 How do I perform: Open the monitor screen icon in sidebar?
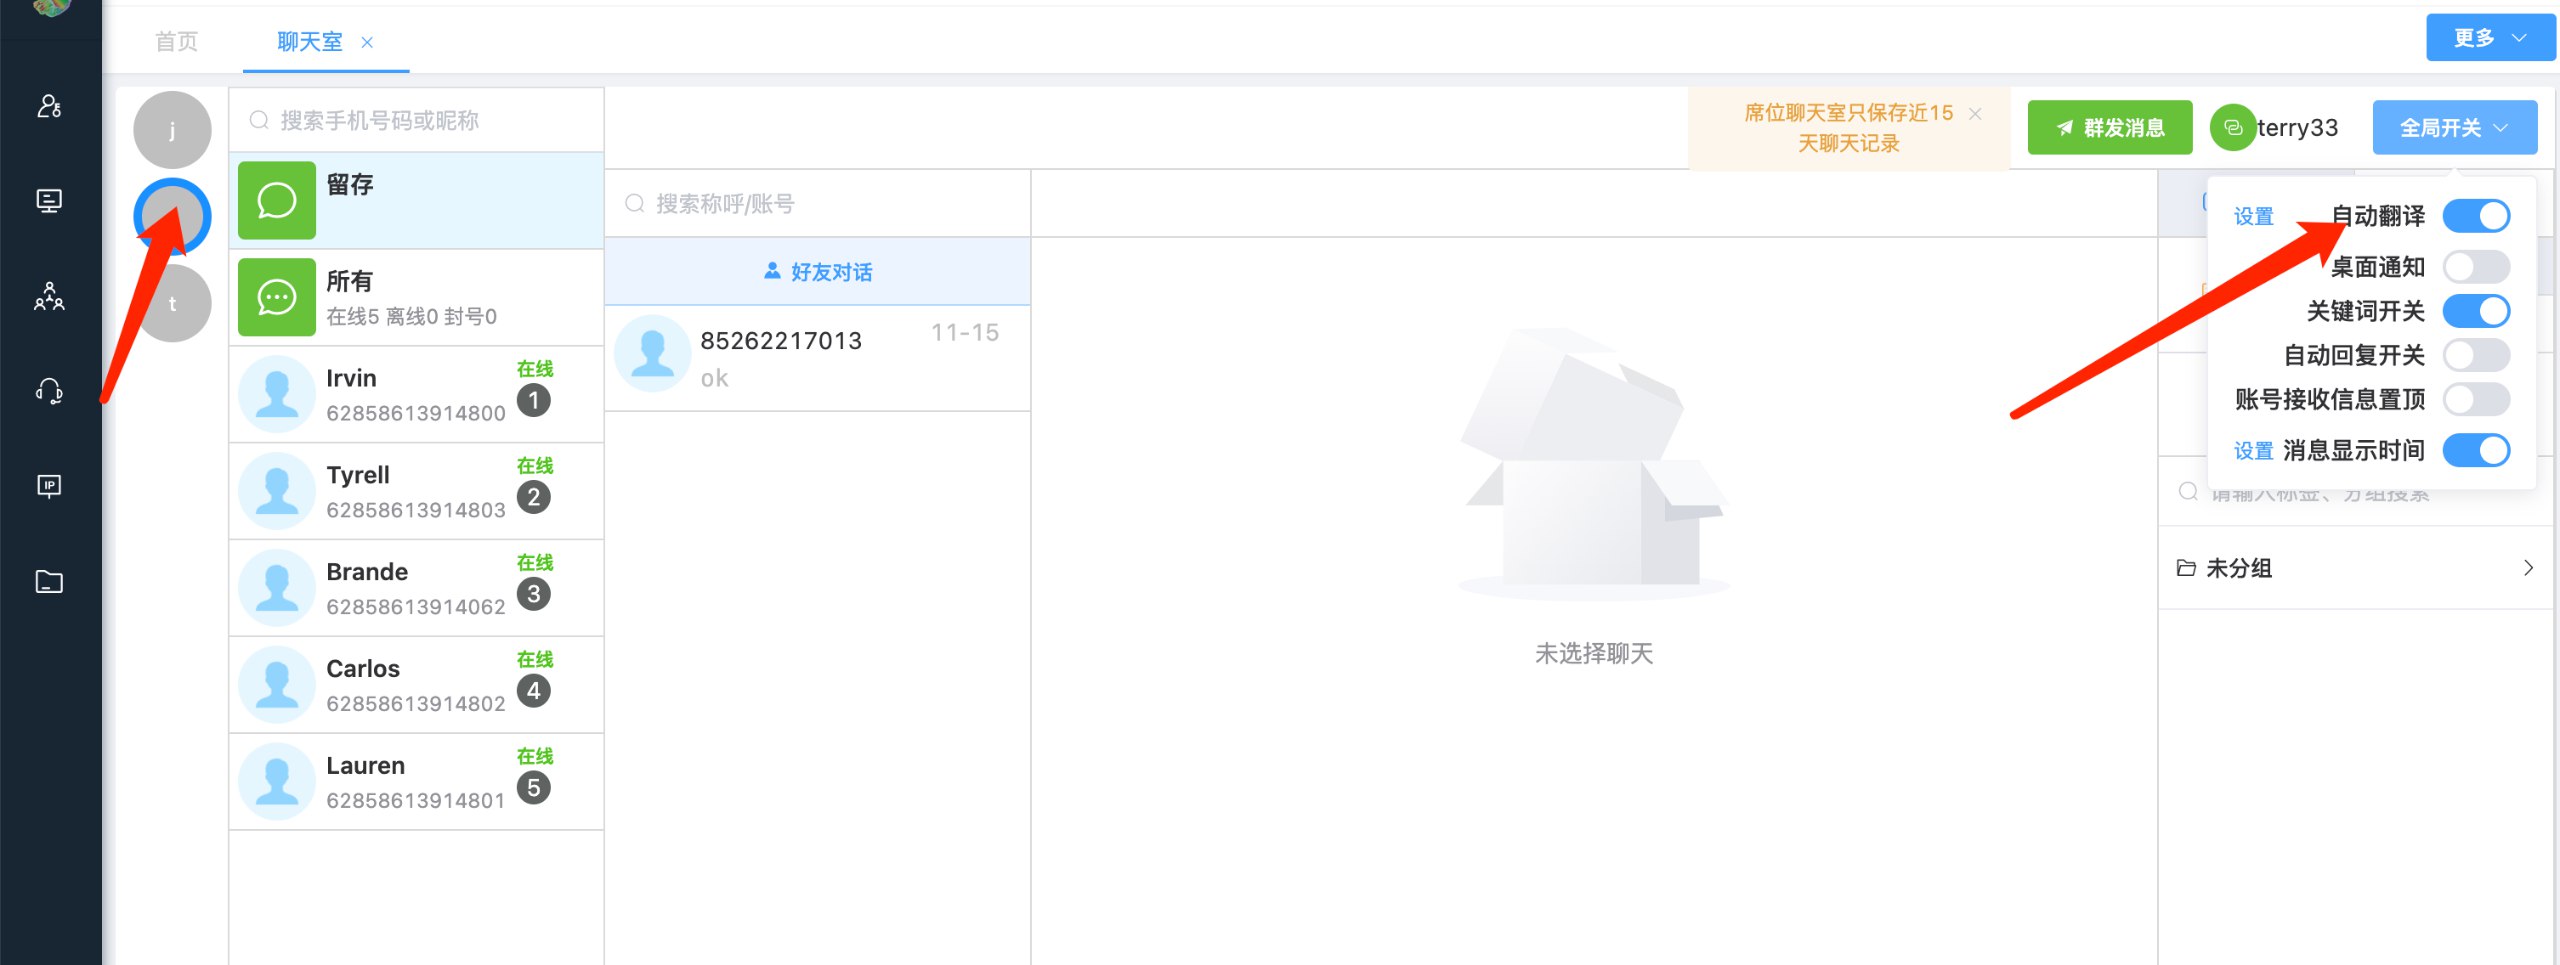pos(49,201)
